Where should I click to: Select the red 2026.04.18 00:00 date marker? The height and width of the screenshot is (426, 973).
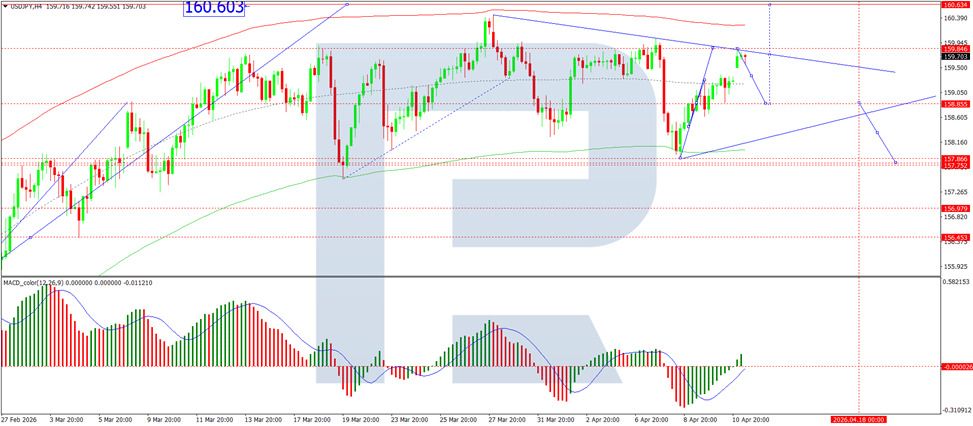[x=858, y=419]
